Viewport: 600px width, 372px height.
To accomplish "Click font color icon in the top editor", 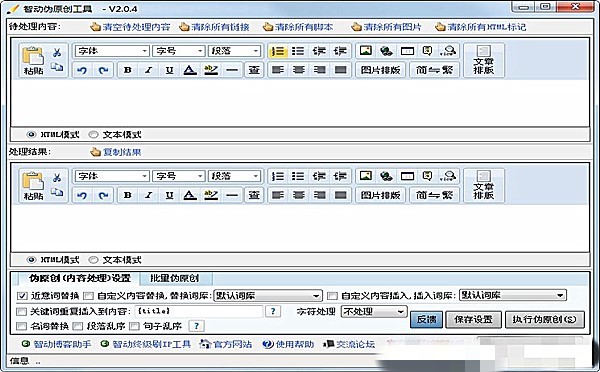I will pyautogui.click(x=190, y=70).
